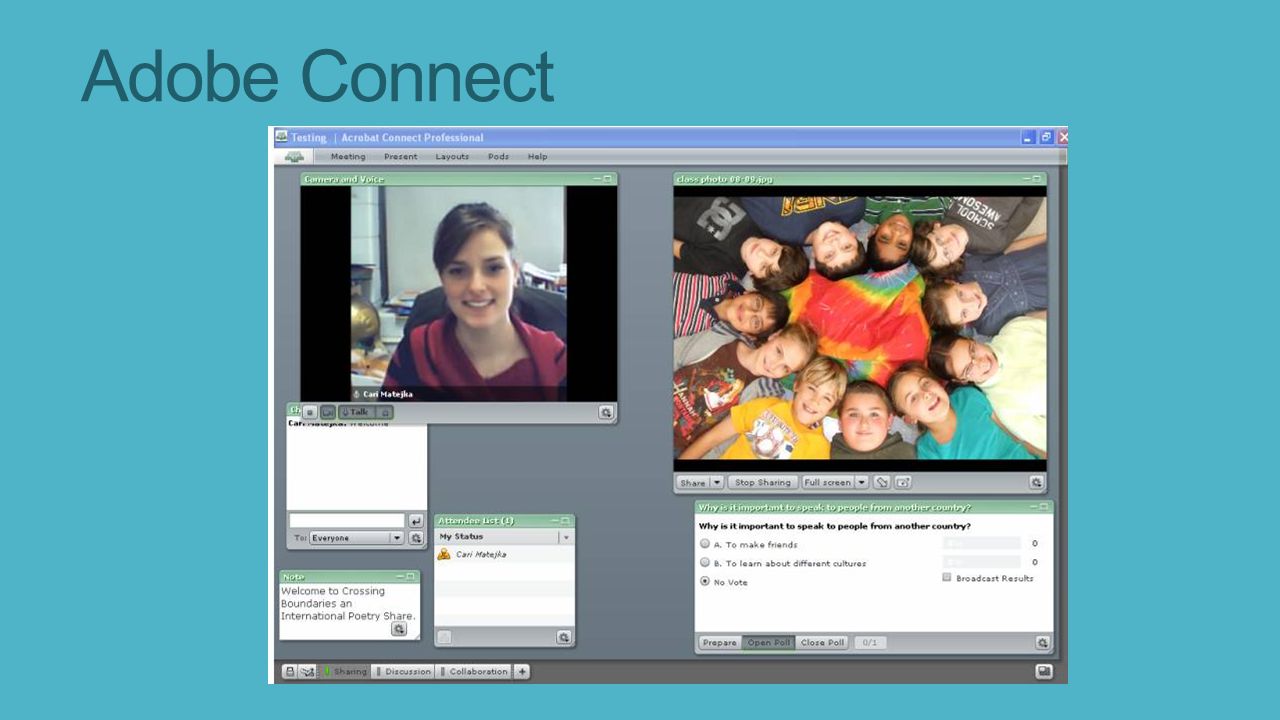Open Share pod options gear icon
Screen dimensions: 1280x720
pyautogui.click(x=1036, y=482)
